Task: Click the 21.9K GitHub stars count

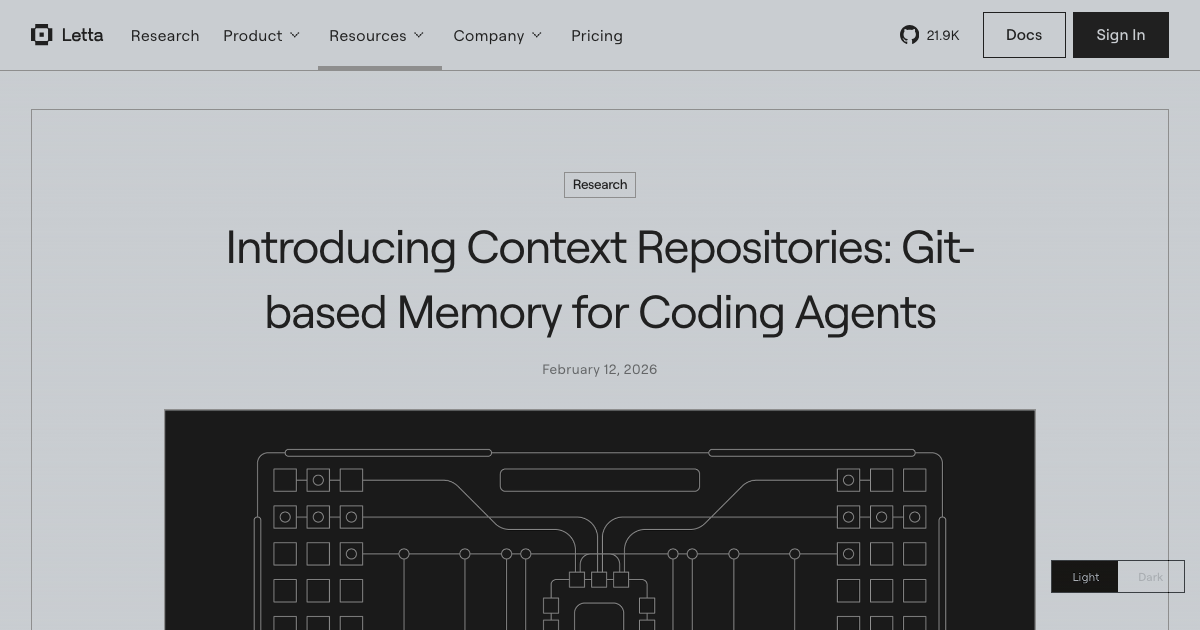Action: coord(942,35)
